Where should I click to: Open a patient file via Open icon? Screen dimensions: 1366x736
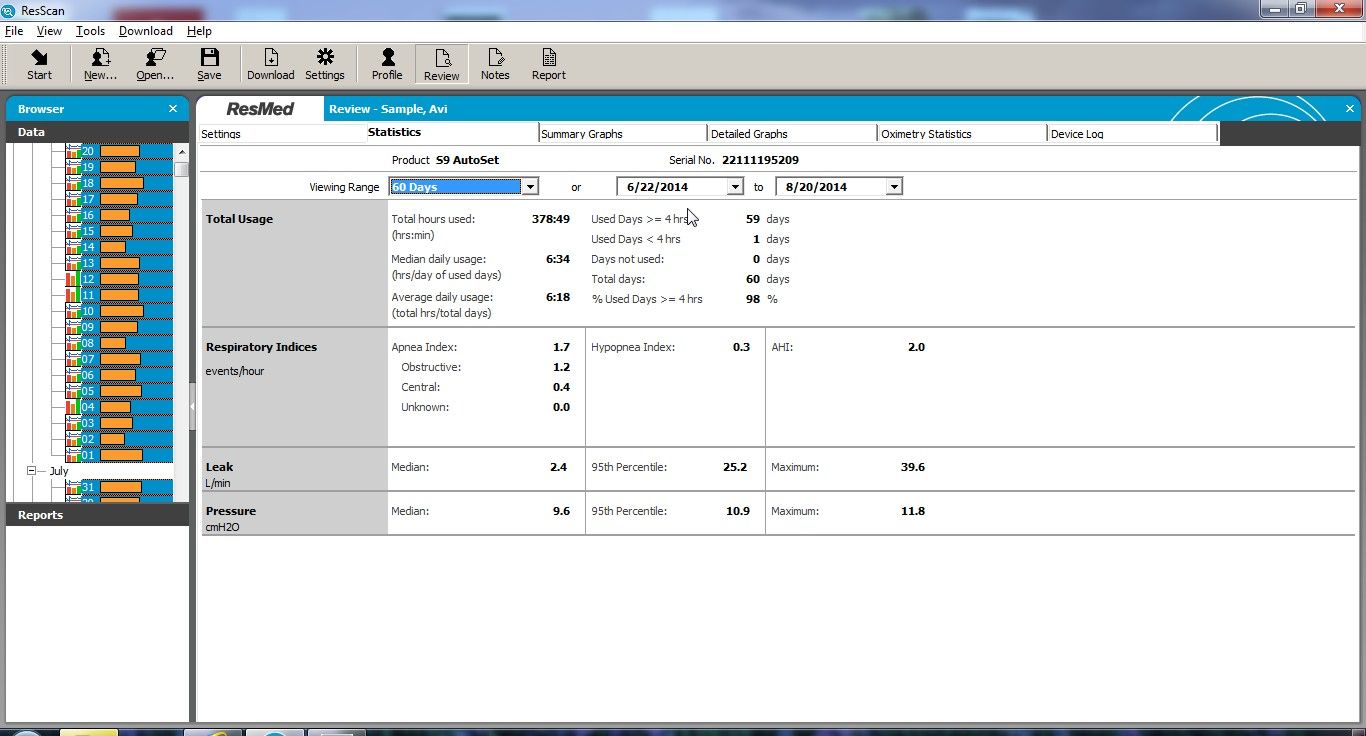[155, 64]
